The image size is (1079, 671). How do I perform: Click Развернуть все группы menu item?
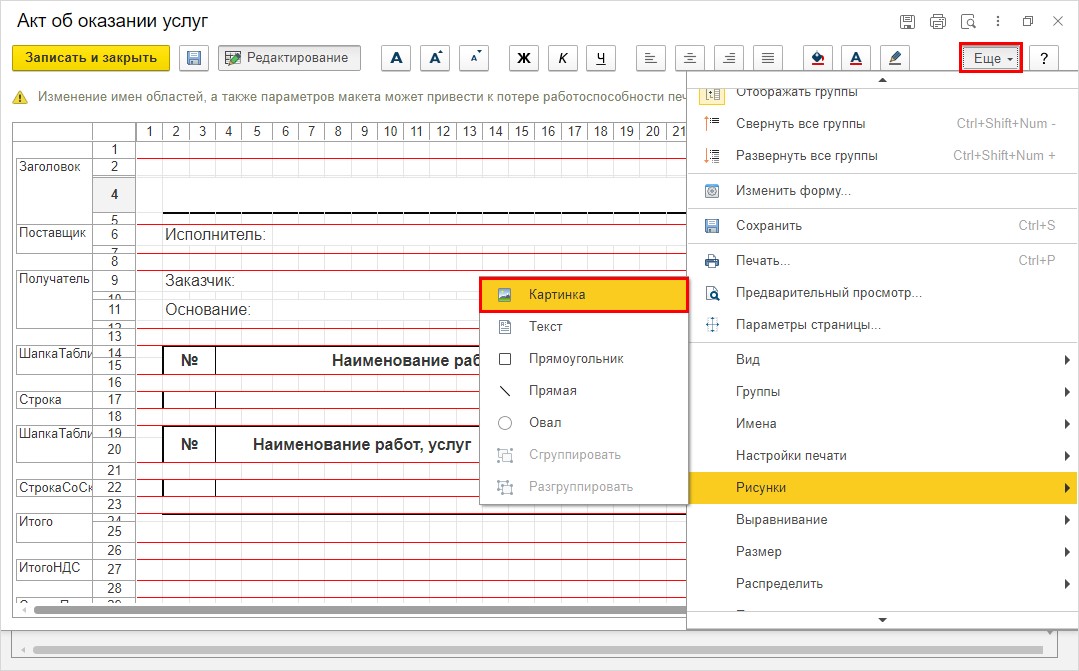882,156
